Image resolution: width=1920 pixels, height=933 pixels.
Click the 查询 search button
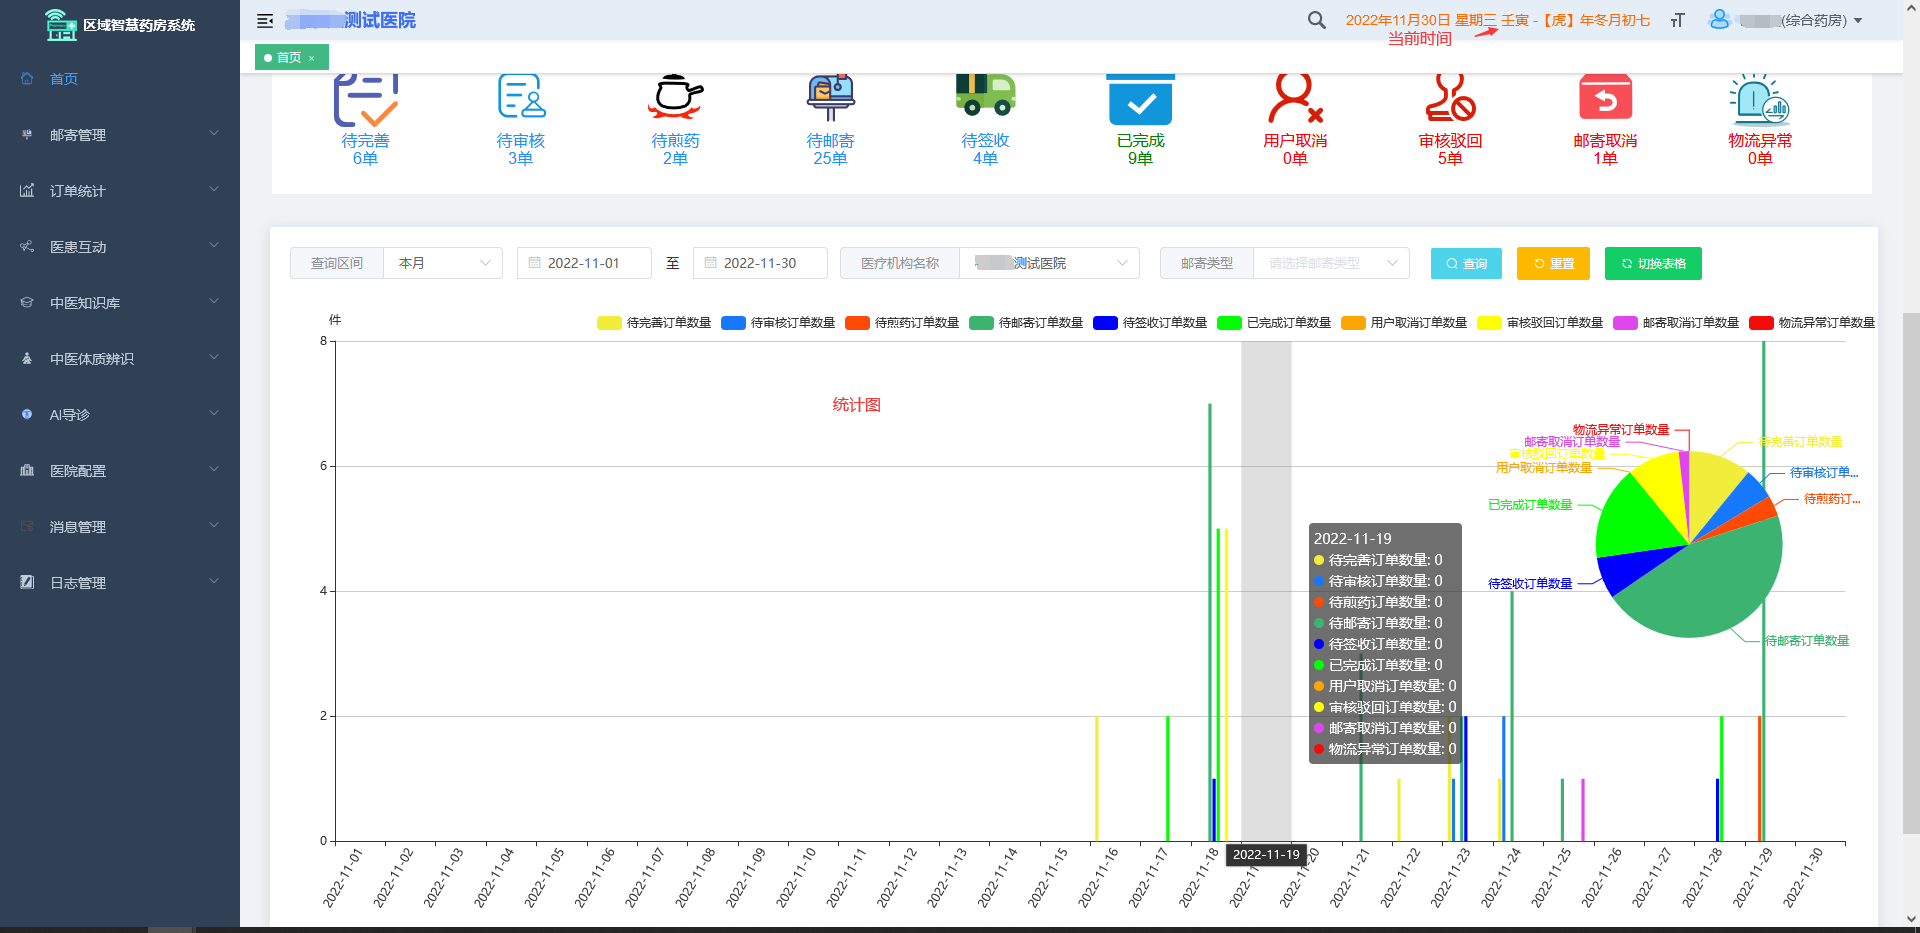click(1466, 263)
